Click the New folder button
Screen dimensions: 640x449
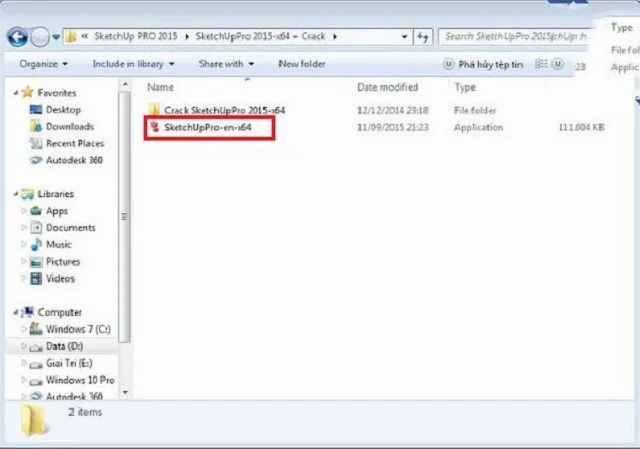pos(302,64)
